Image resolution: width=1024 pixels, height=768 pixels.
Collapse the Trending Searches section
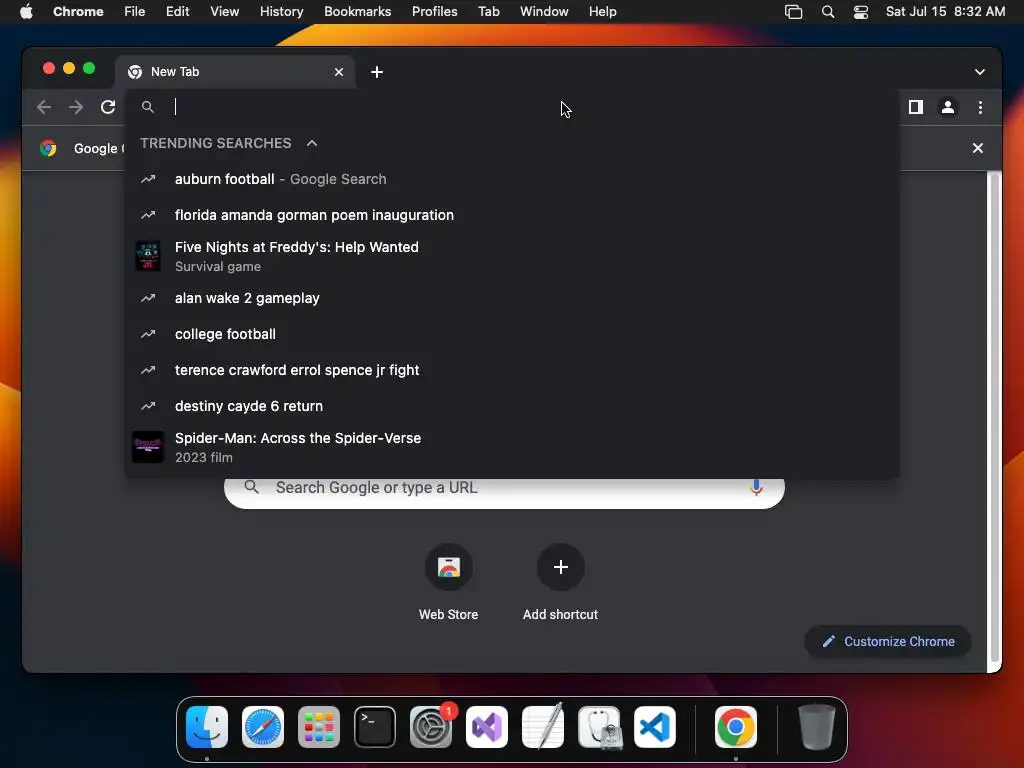tap(312, 143)
